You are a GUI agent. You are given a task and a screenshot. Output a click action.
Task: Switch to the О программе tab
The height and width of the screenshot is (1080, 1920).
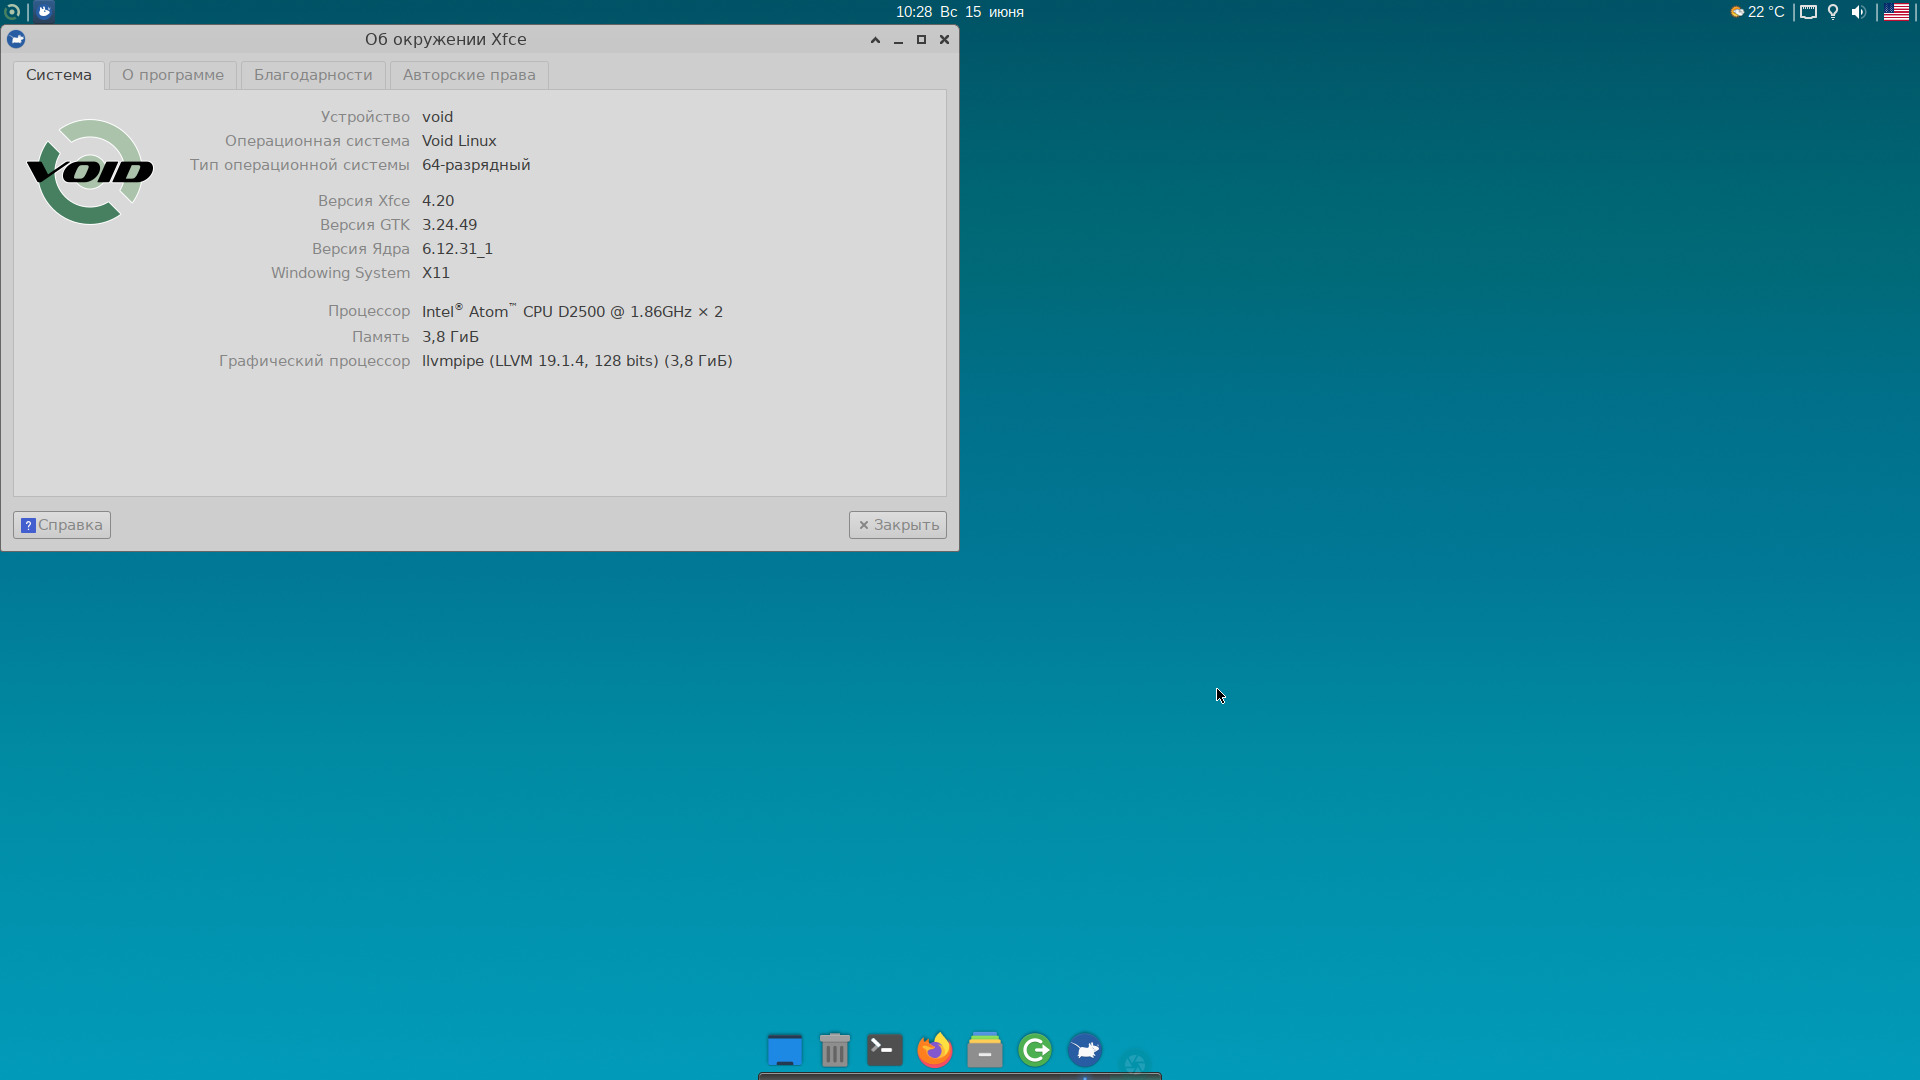[173, 75]
